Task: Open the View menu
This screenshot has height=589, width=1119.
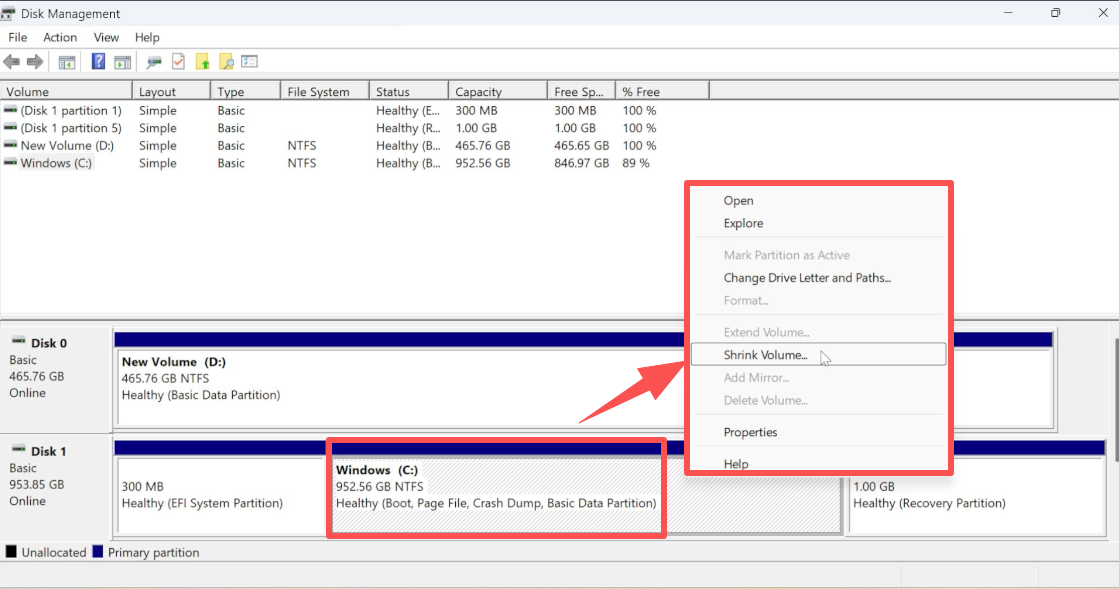Action: [106, 37]
